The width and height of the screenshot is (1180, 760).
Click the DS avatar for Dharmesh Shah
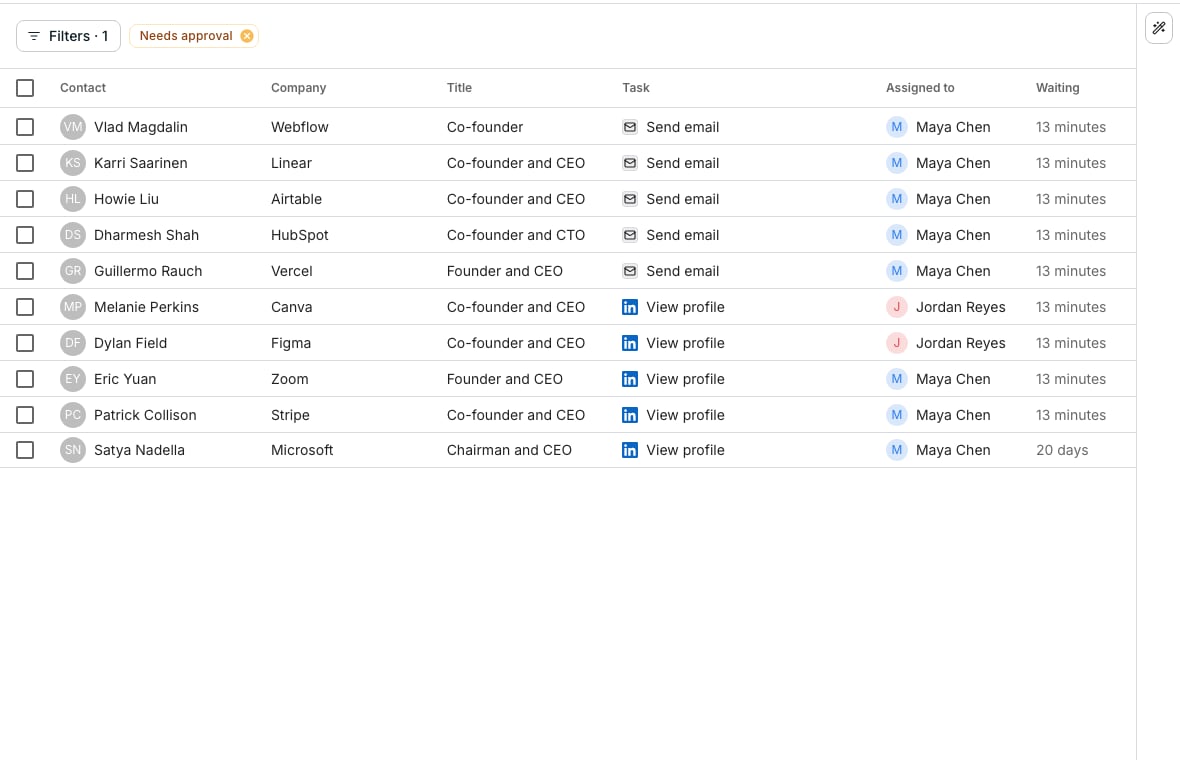coord(73,236)
